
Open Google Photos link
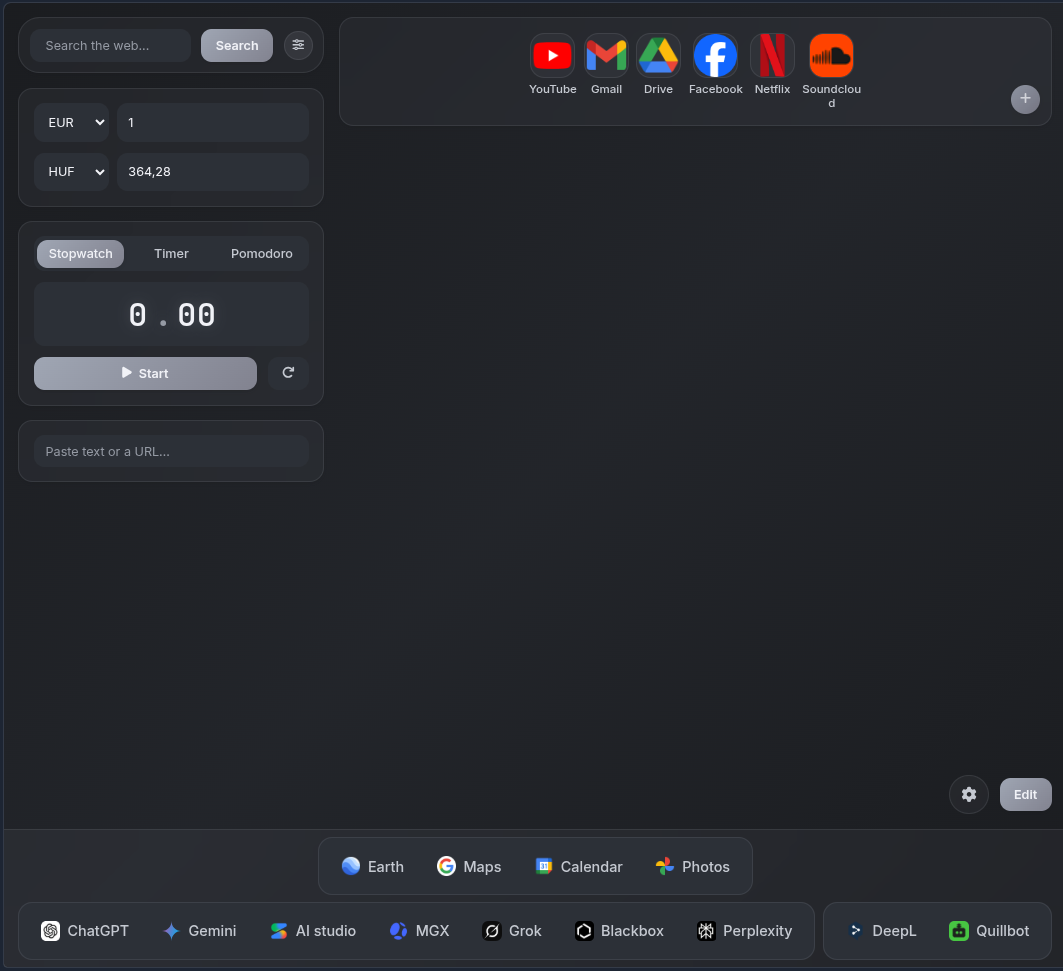[x=693, y=867]
